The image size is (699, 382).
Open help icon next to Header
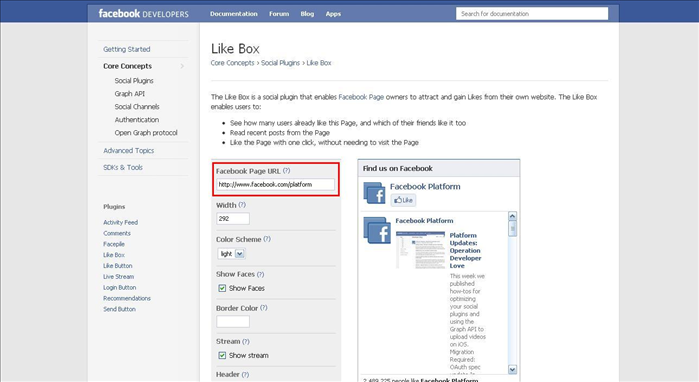coord(245,374)
